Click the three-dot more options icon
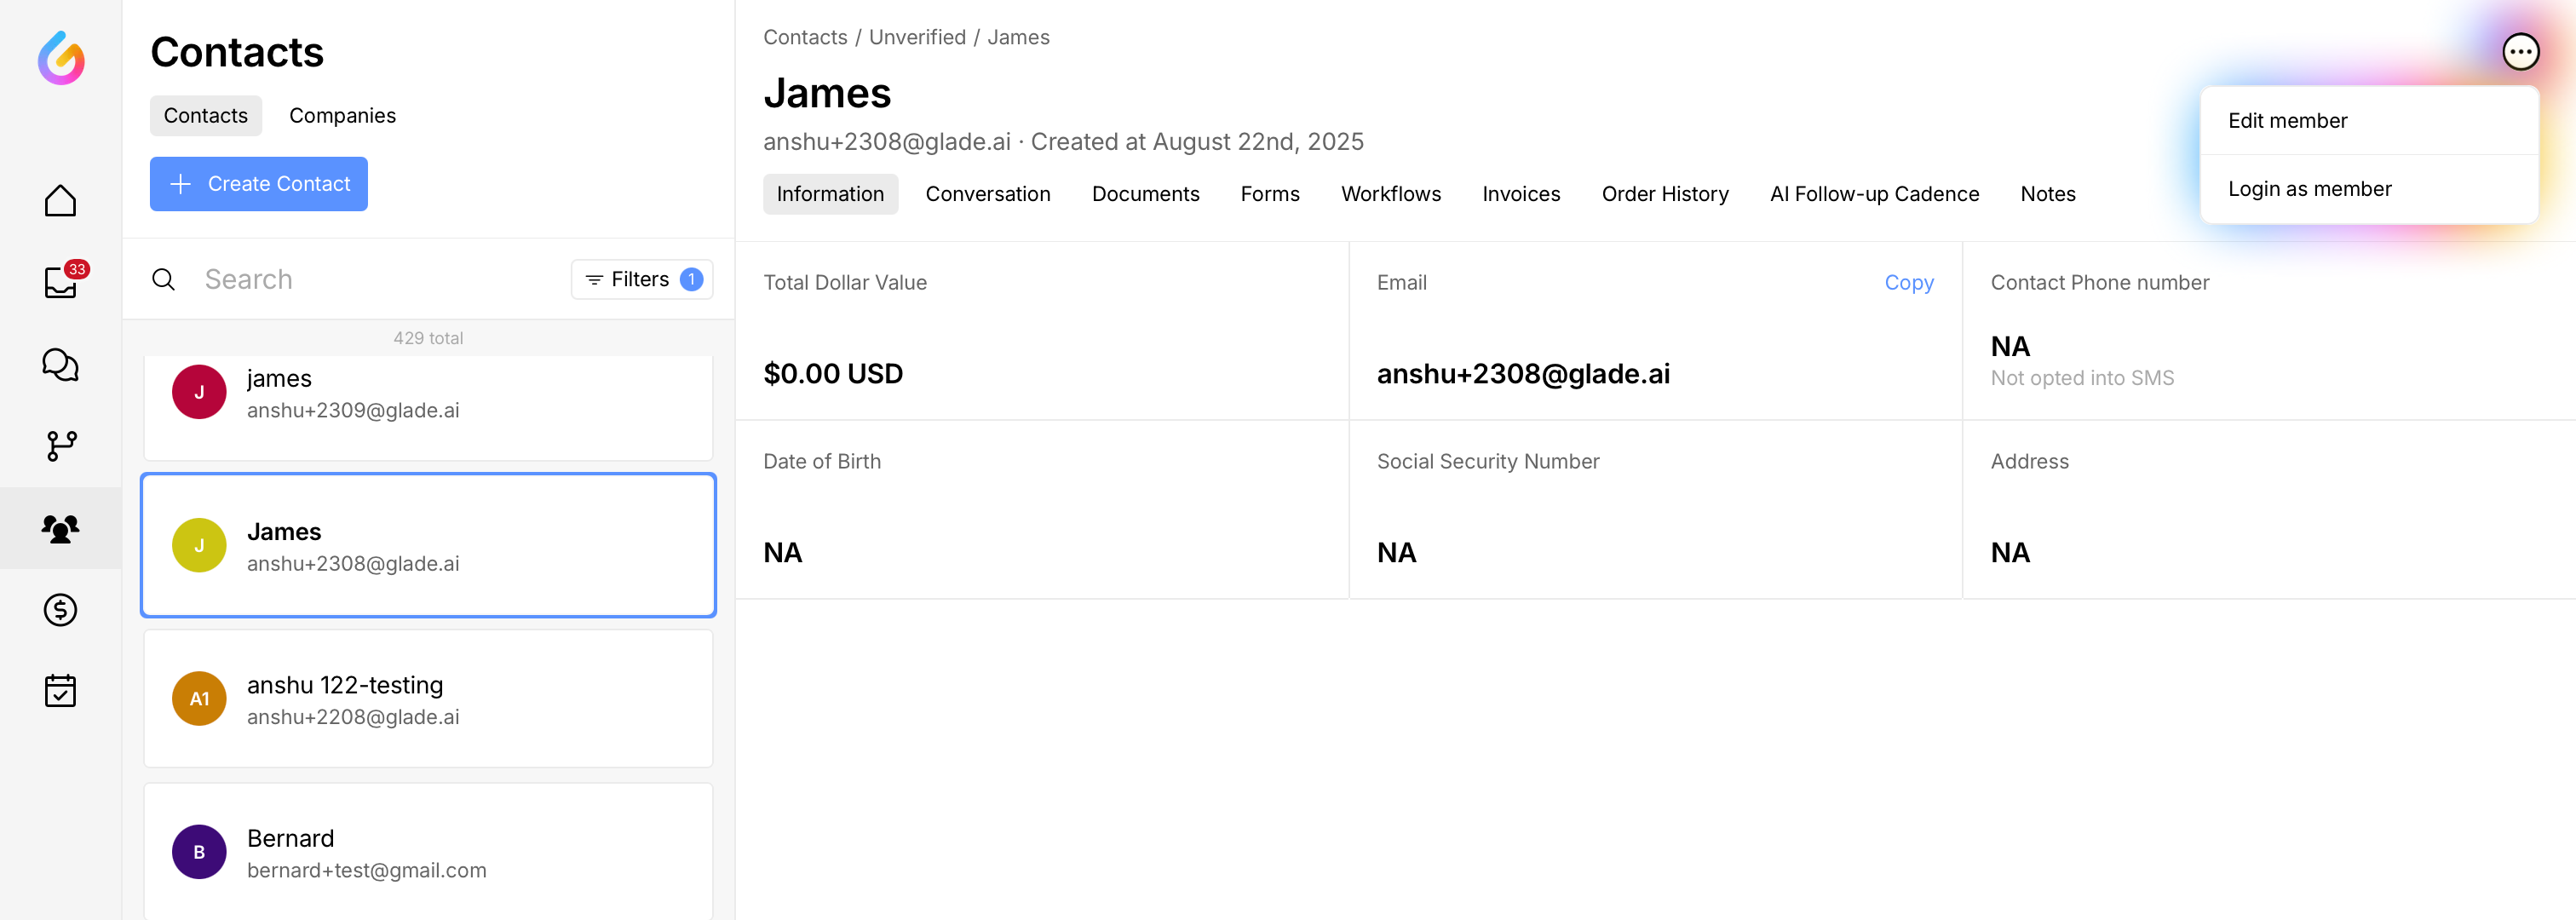The height and width of the screenshot is (920, 2576). [2520, 51]
